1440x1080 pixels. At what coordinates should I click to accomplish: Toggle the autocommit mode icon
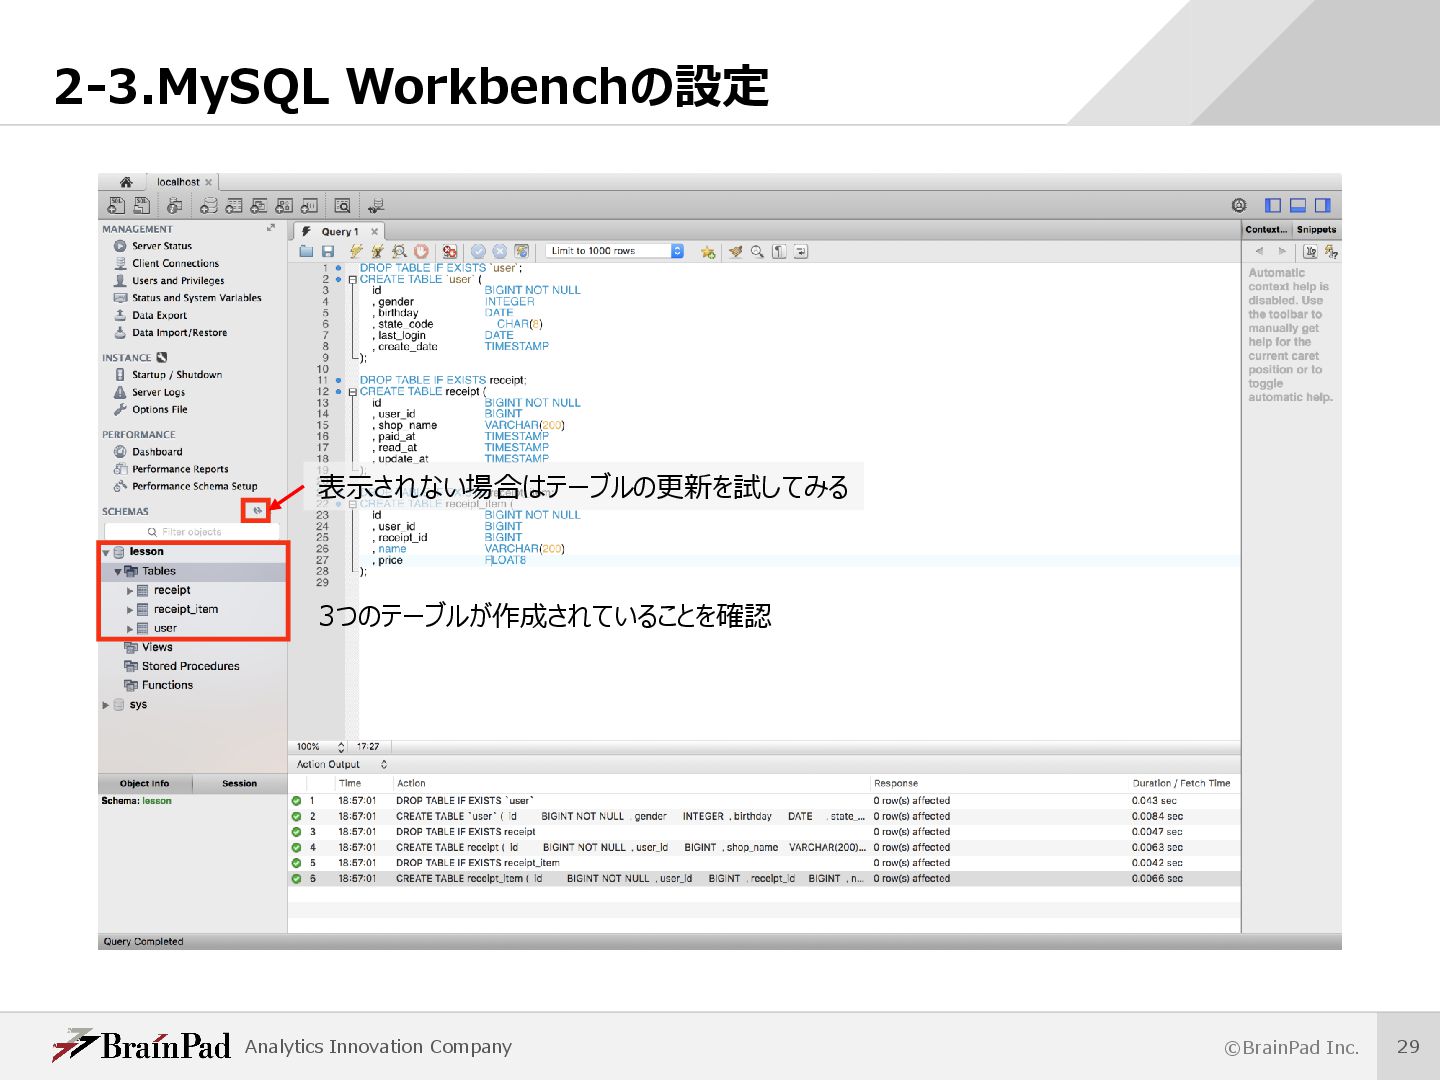point(521,251)
